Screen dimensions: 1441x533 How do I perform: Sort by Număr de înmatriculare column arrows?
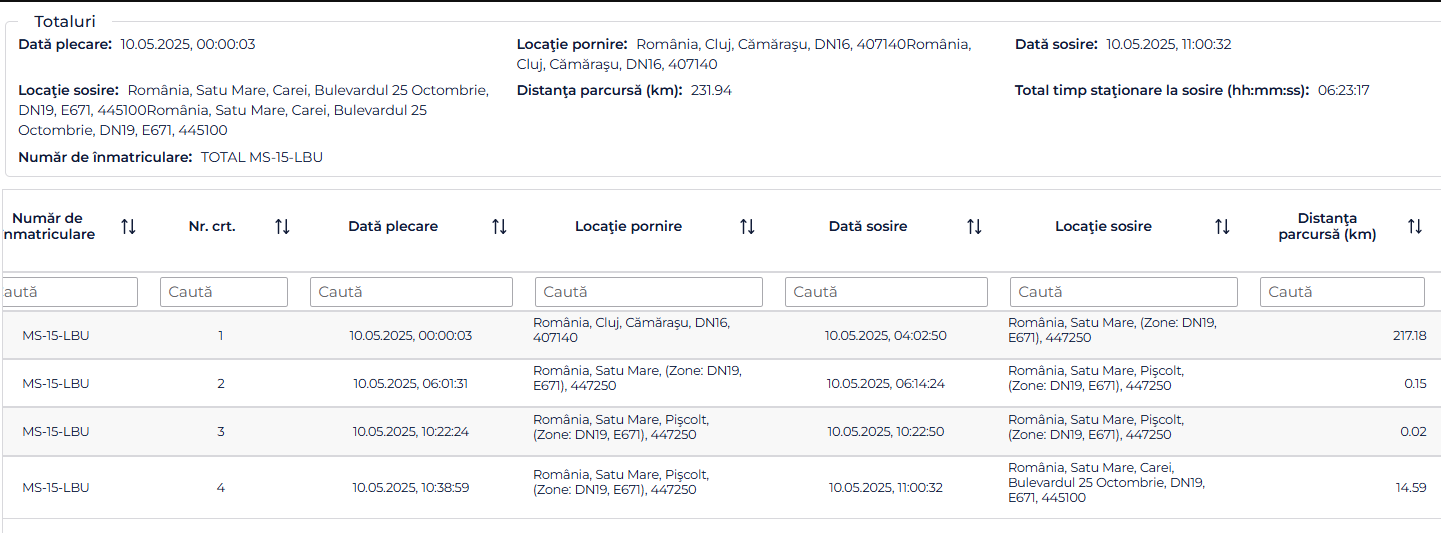(x=128, y=227)
